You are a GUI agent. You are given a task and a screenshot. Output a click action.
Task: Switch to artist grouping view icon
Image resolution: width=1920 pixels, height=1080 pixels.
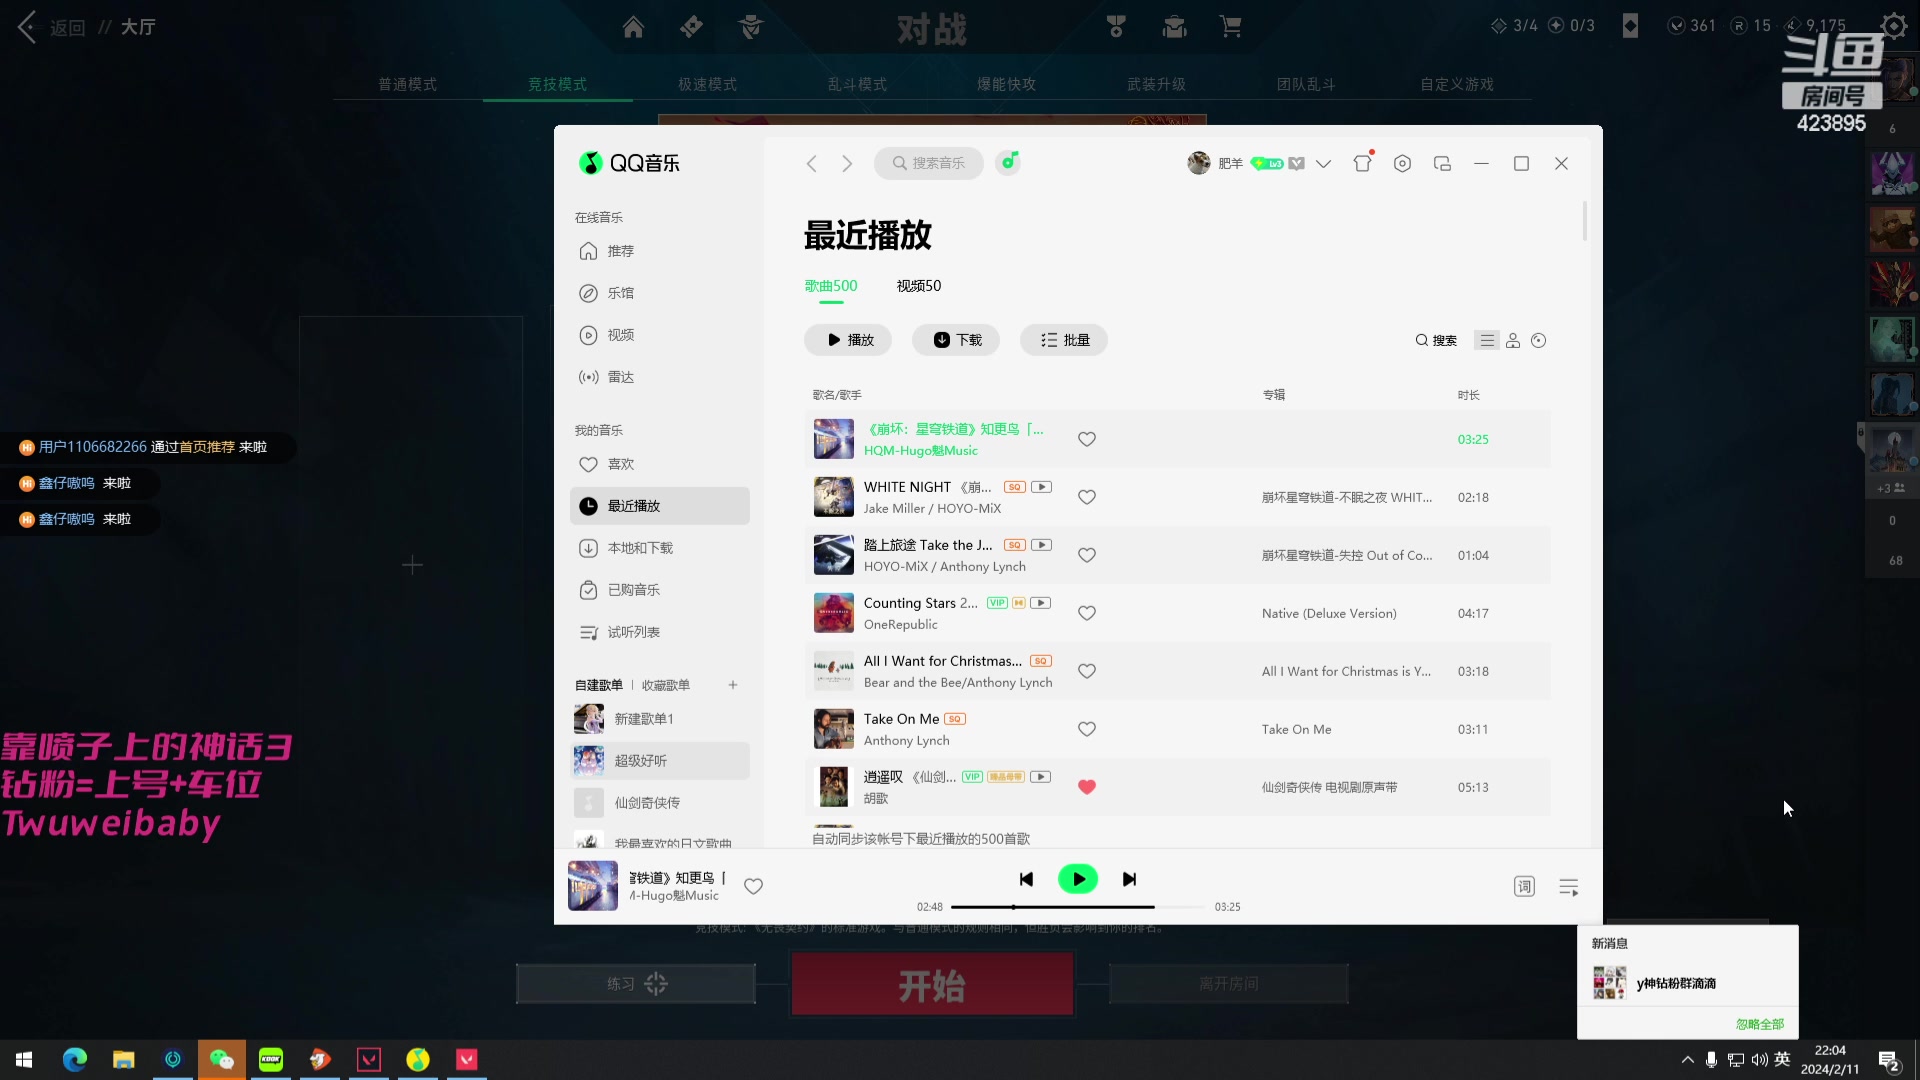point(1513,340)
